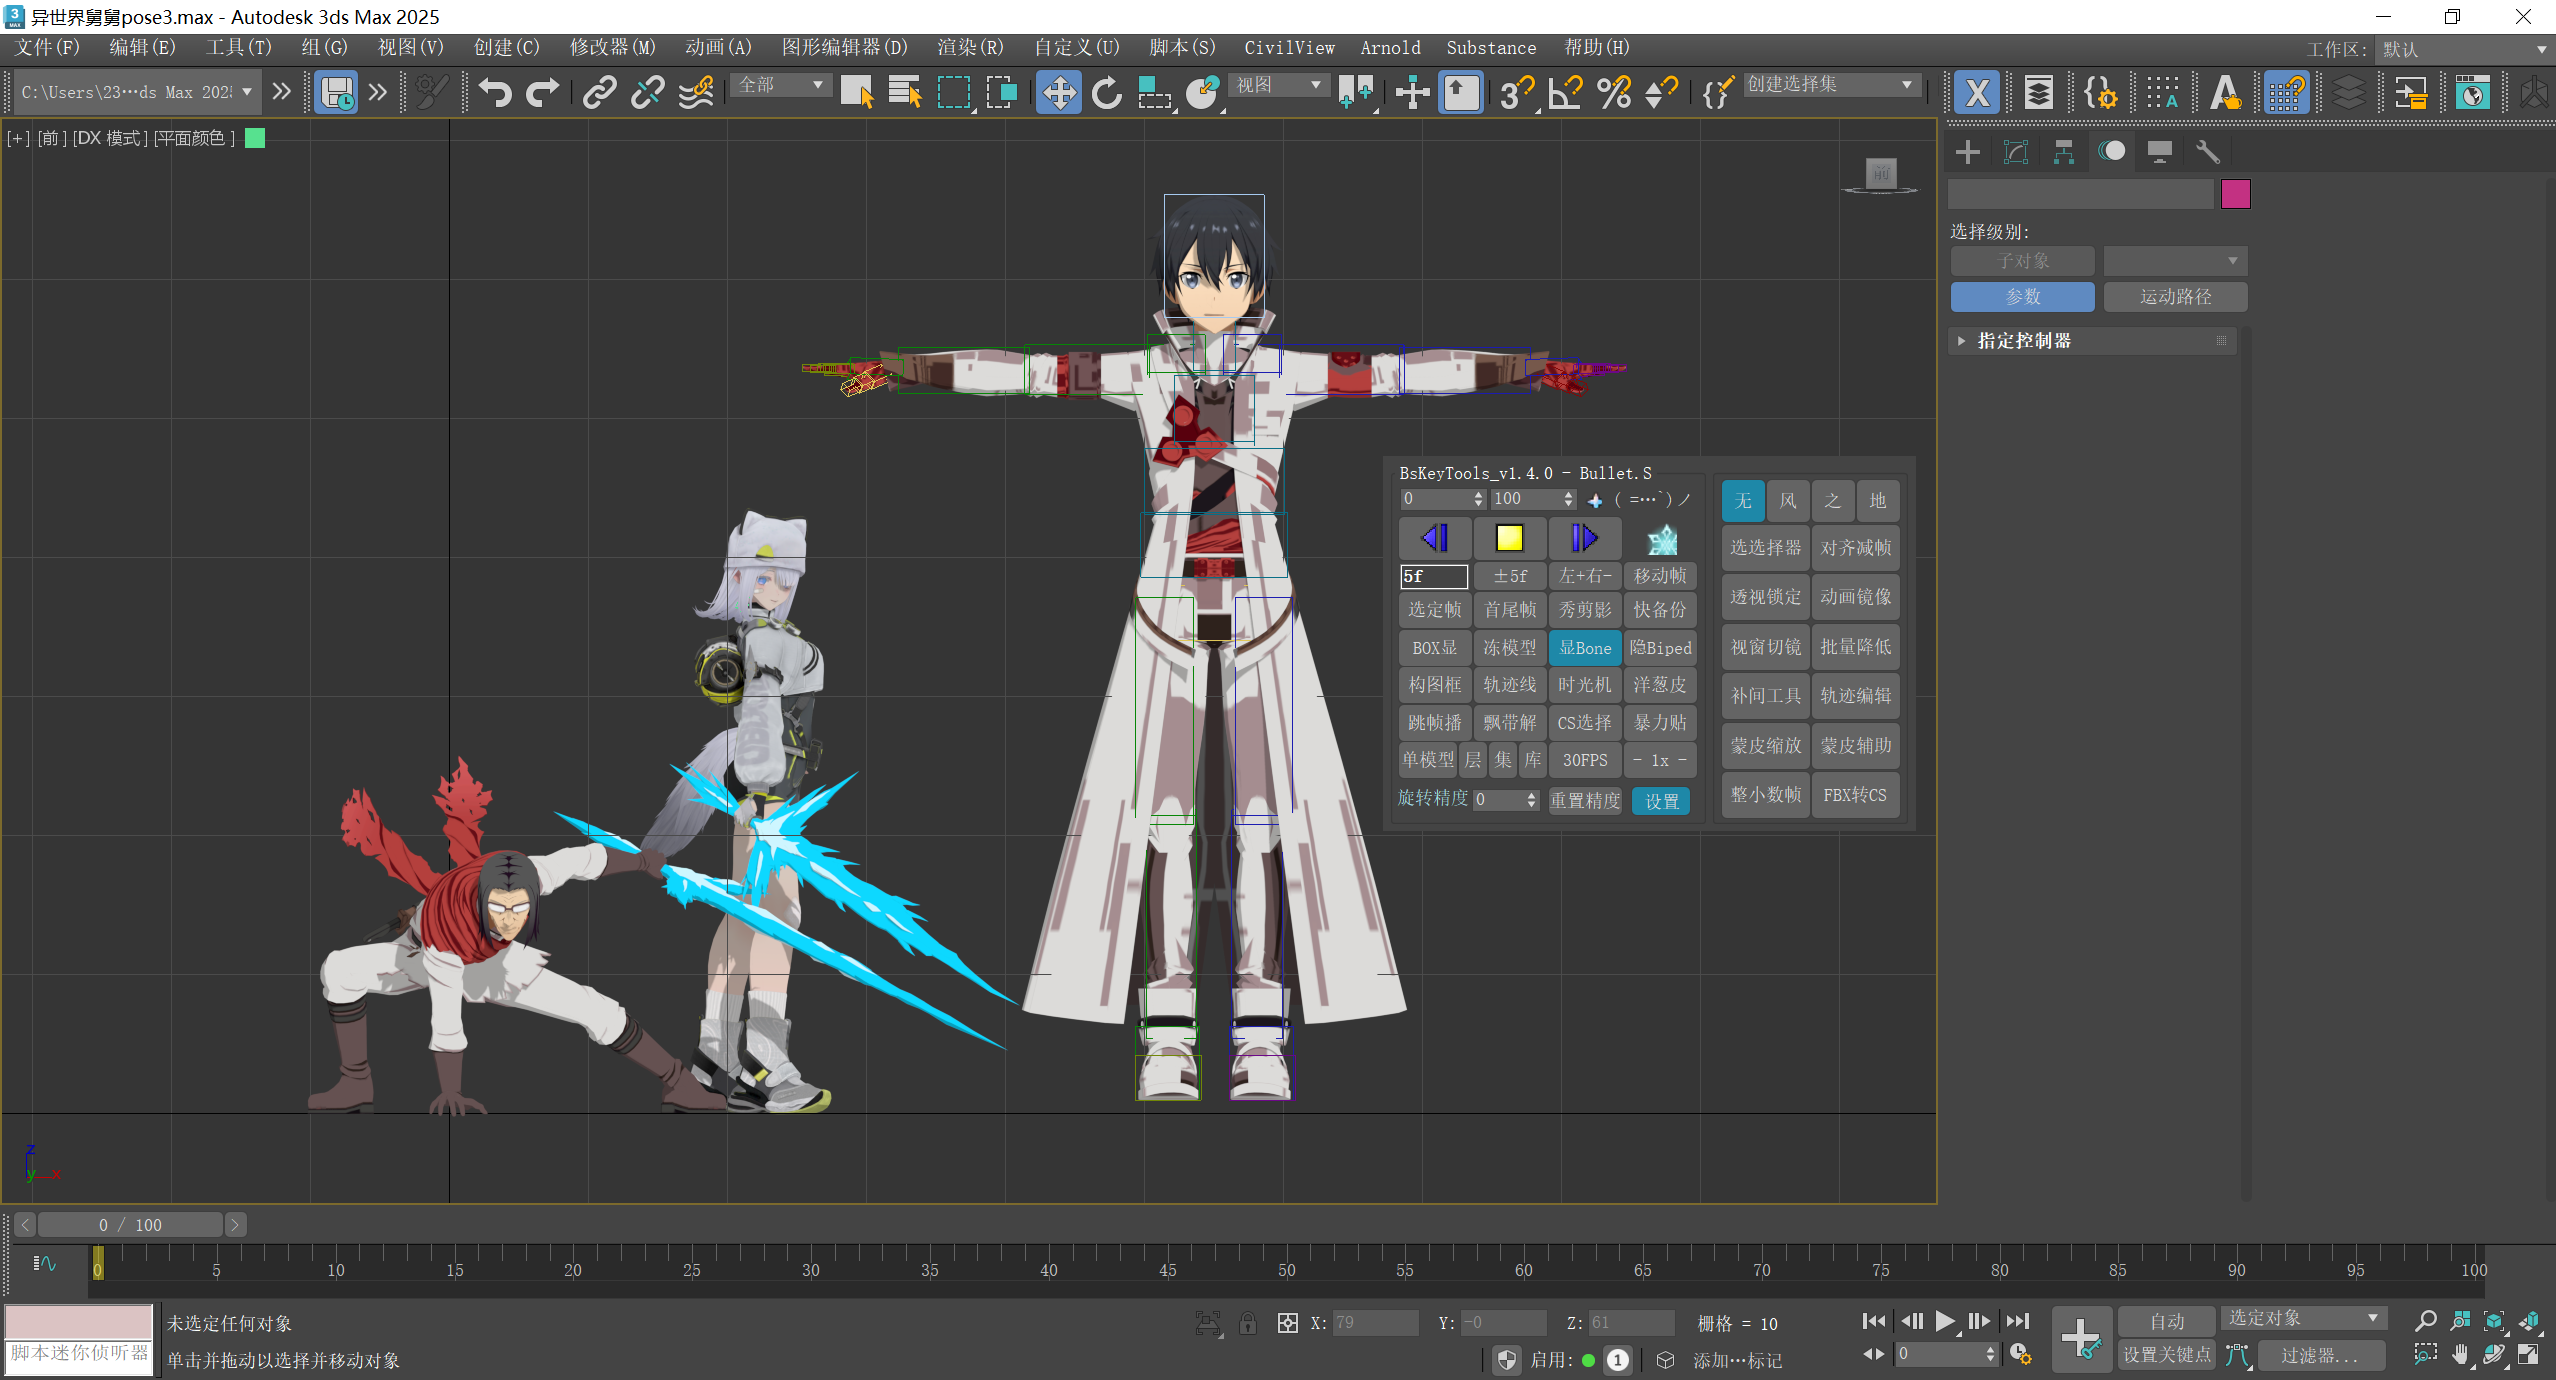Image resolution: width=2556 pixels, height=1380 pixels.
Task: Open the Create tab plus icon
Action: coord(1967,152)
